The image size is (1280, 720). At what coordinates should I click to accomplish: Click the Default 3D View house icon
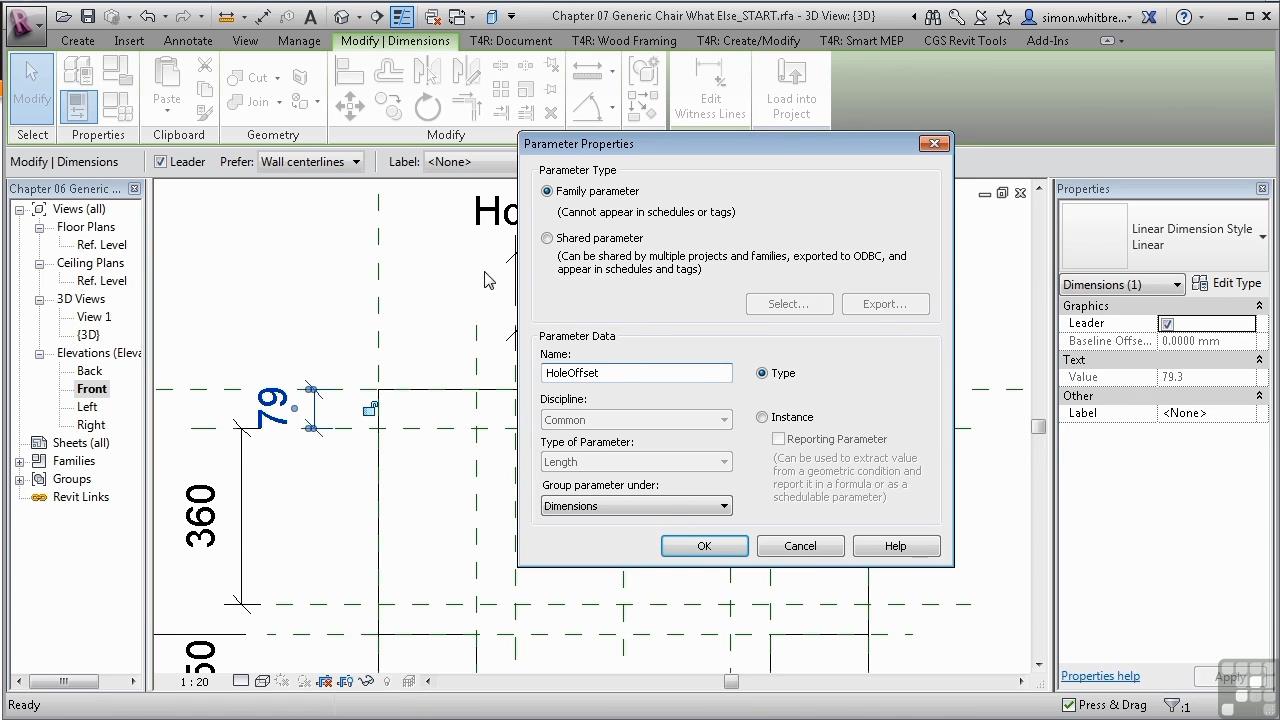point(342,17)
